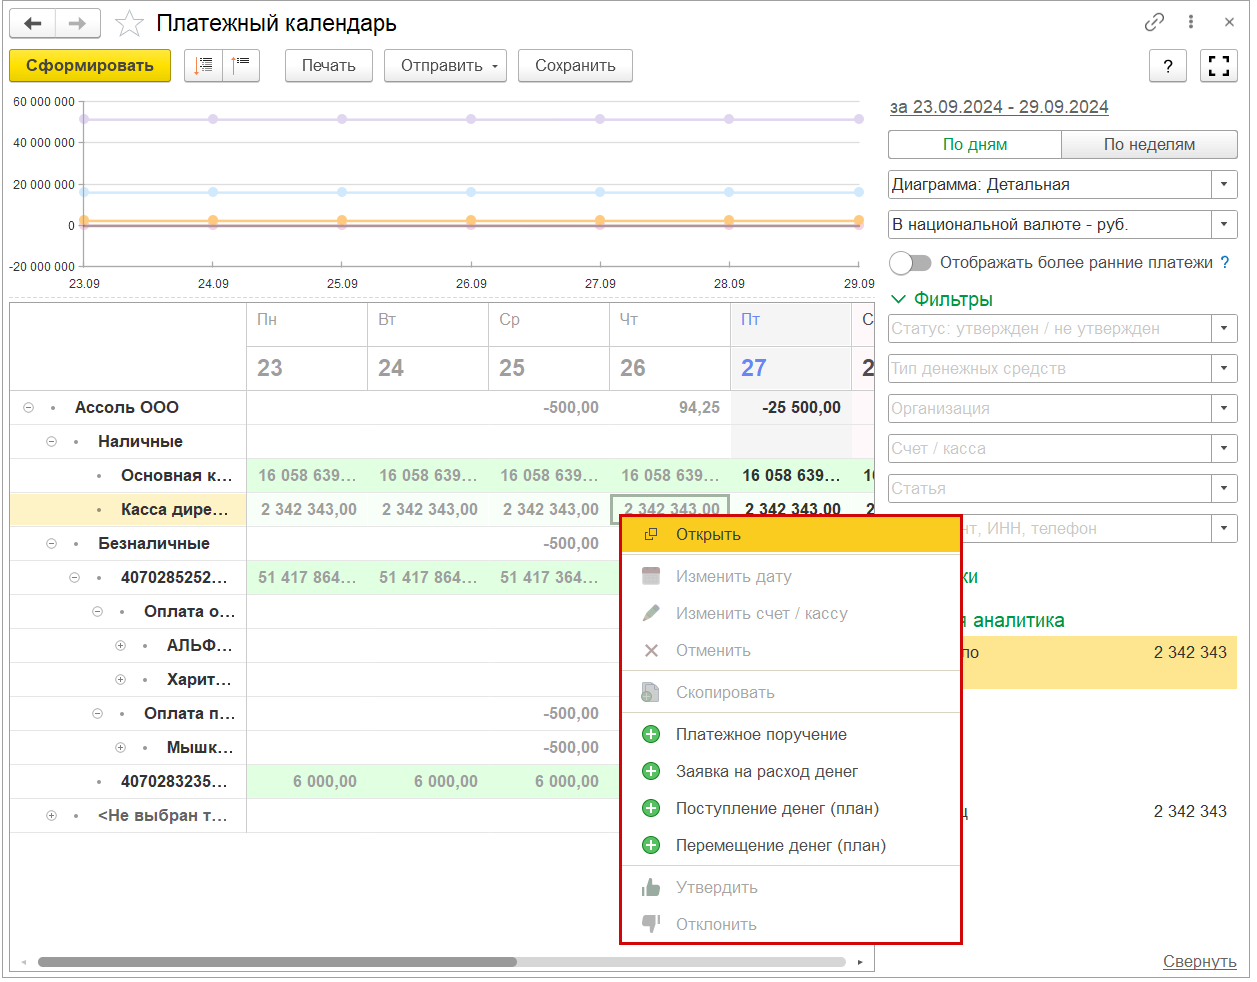This screenshot has width=1257, height=982.
Task: Collapse the Фильтры section chevron
Action: tap(898, 299)
